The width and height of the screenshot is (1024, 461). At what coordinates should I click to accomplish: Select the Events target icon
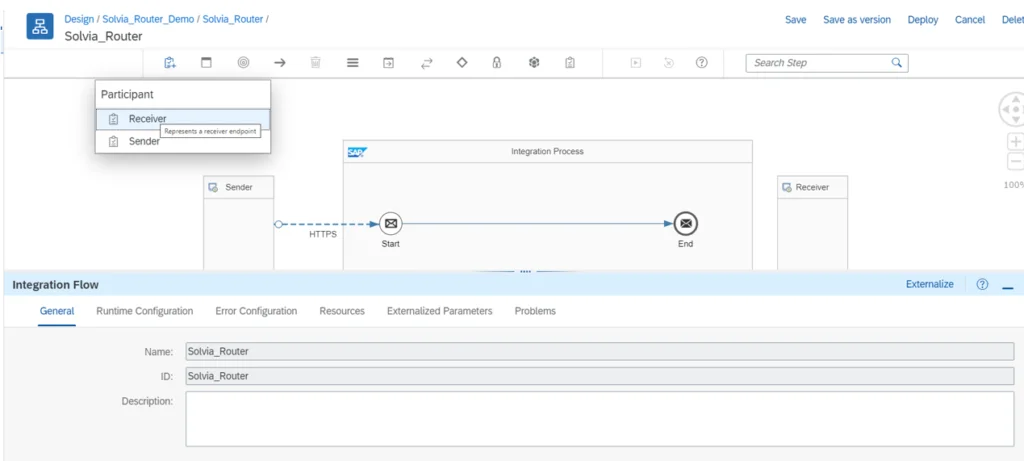[x=243, y=63]
